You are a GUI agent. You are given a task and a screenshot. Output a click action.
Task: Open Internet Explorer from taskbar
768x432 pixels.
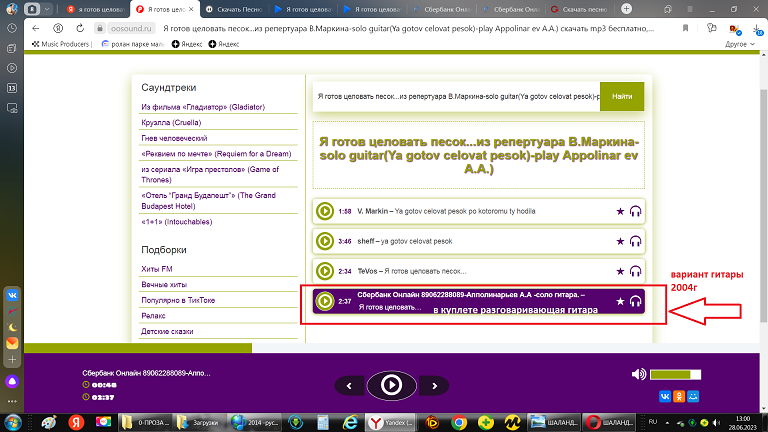pos(350,422)
